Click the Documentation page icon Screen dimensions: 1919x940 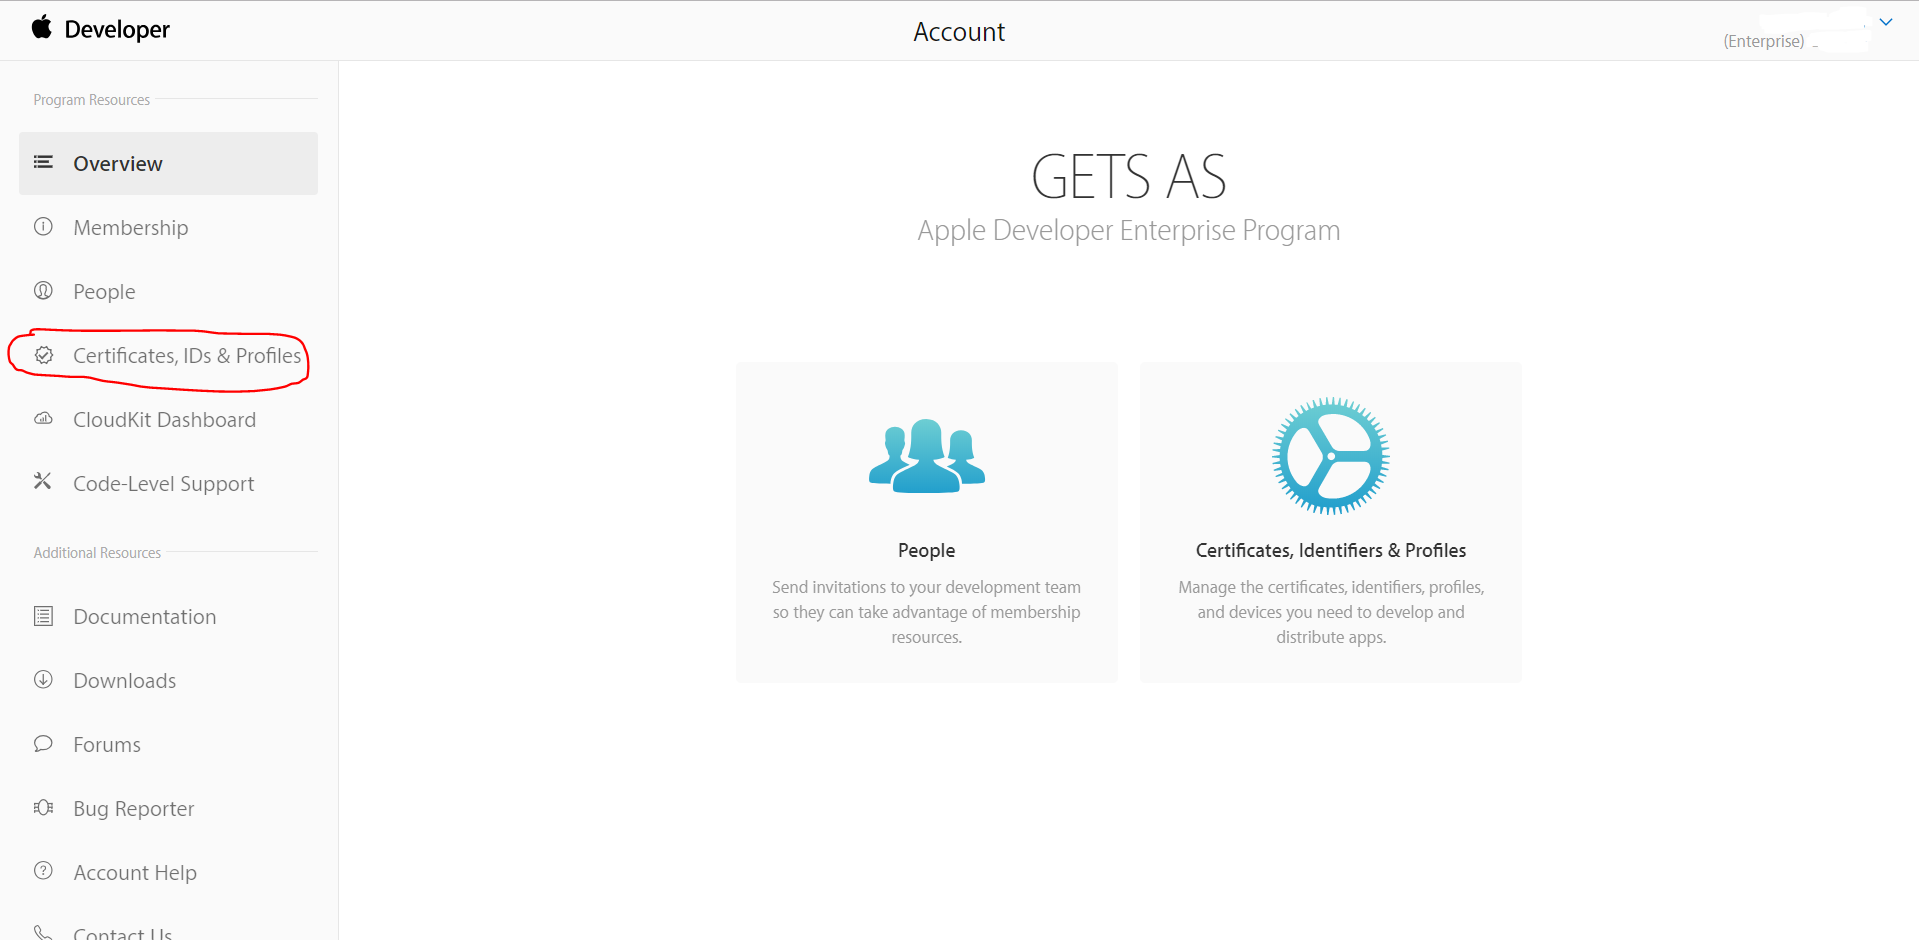pos(43,615)
